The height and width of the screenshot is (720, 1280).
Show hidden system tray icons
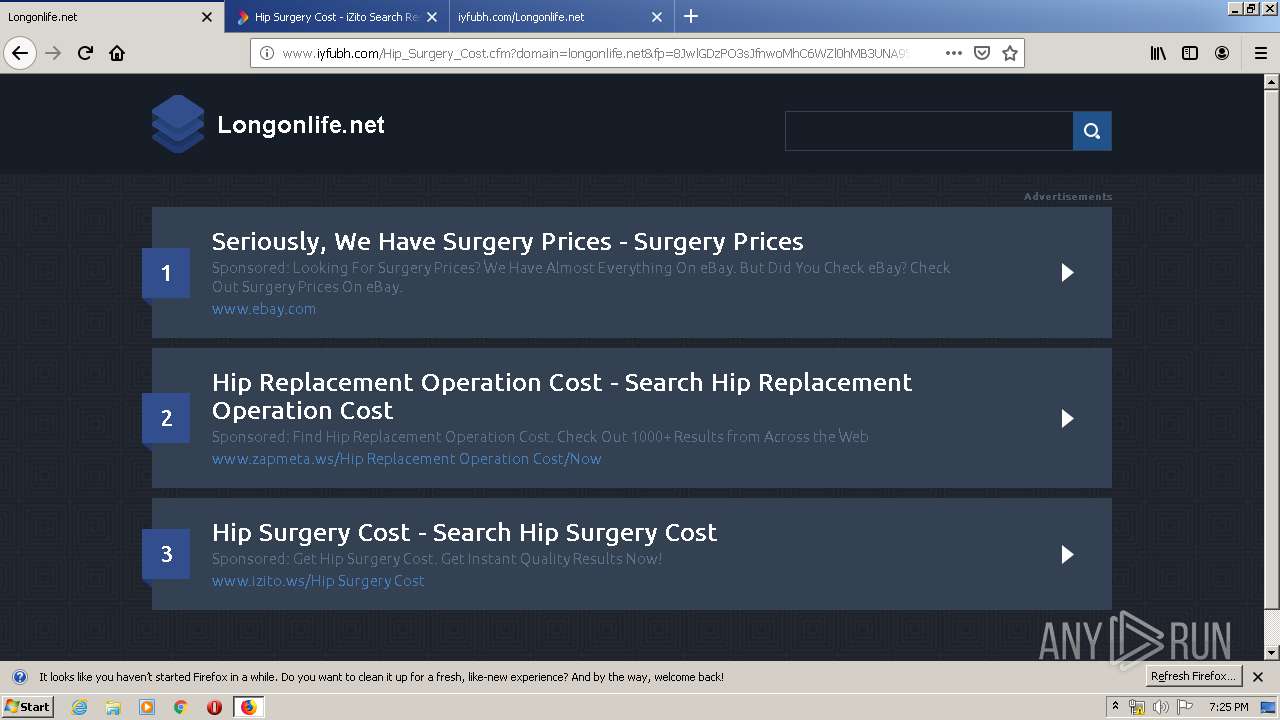point(1115,706)
